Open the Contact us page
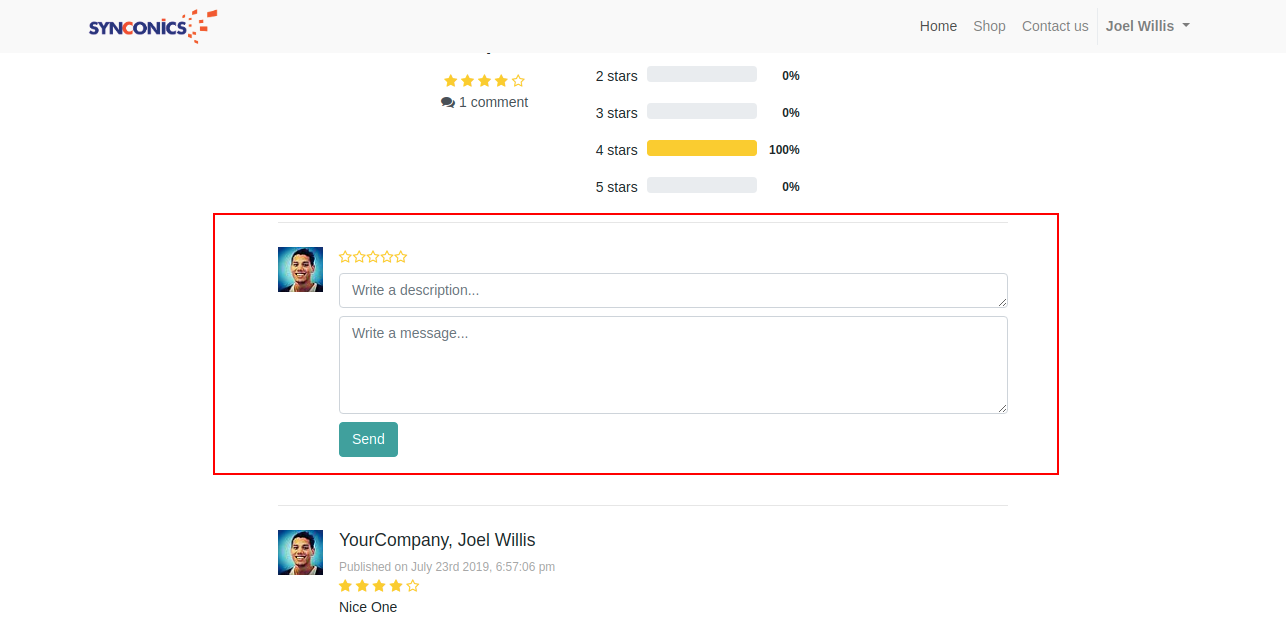 tap(1054, 26)
